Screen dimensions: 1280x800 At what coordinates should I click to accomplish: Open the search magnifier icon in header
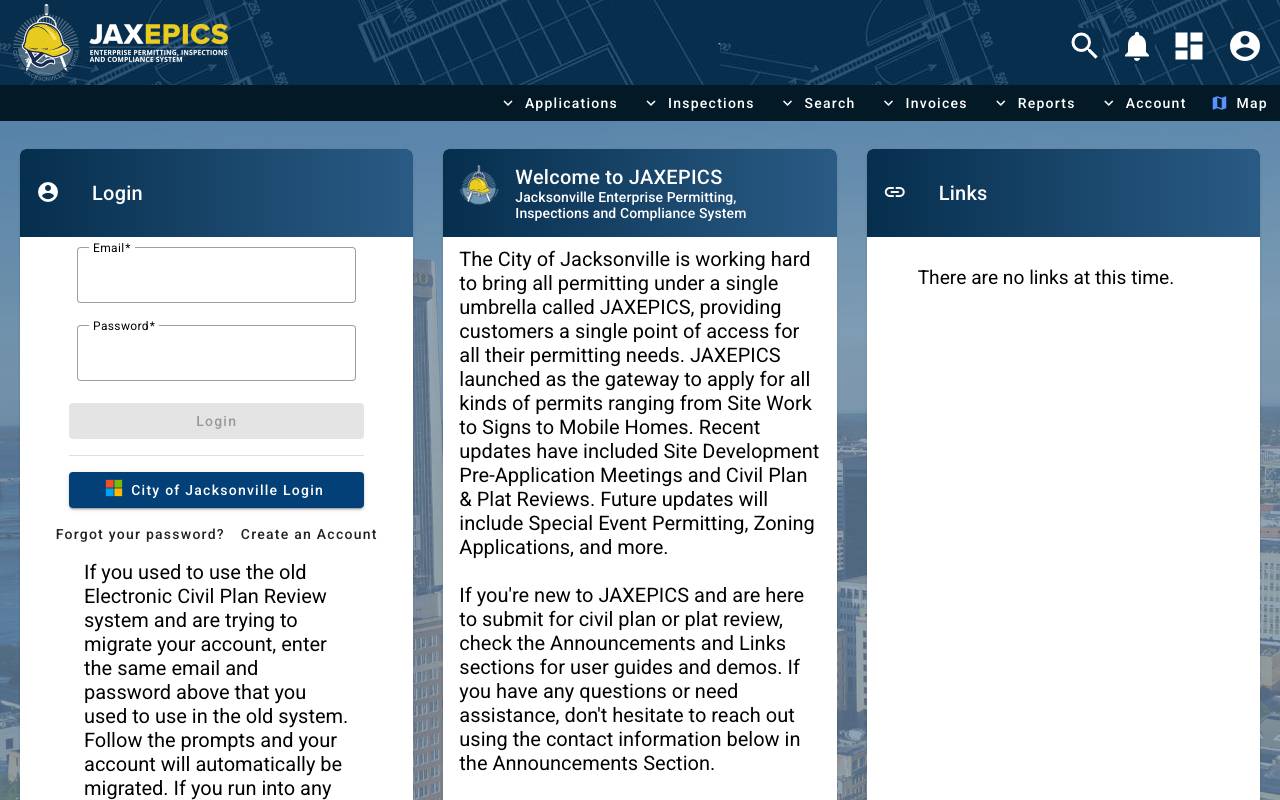(1085, 46)
